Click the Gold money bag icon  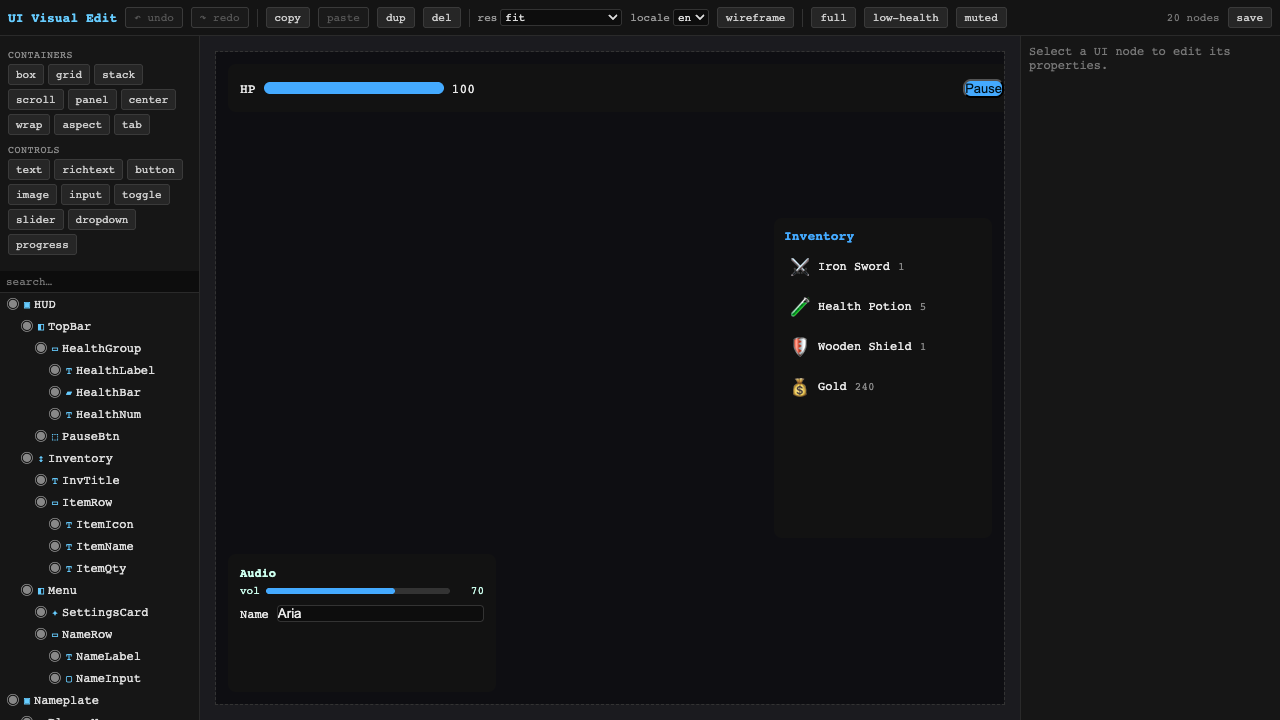(x=800, y=387)
